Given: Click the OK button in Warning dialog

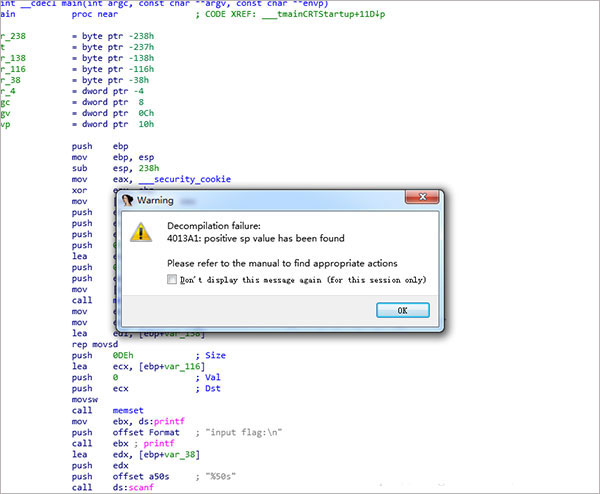Looking at the screenshot, I should coord(403,310).
